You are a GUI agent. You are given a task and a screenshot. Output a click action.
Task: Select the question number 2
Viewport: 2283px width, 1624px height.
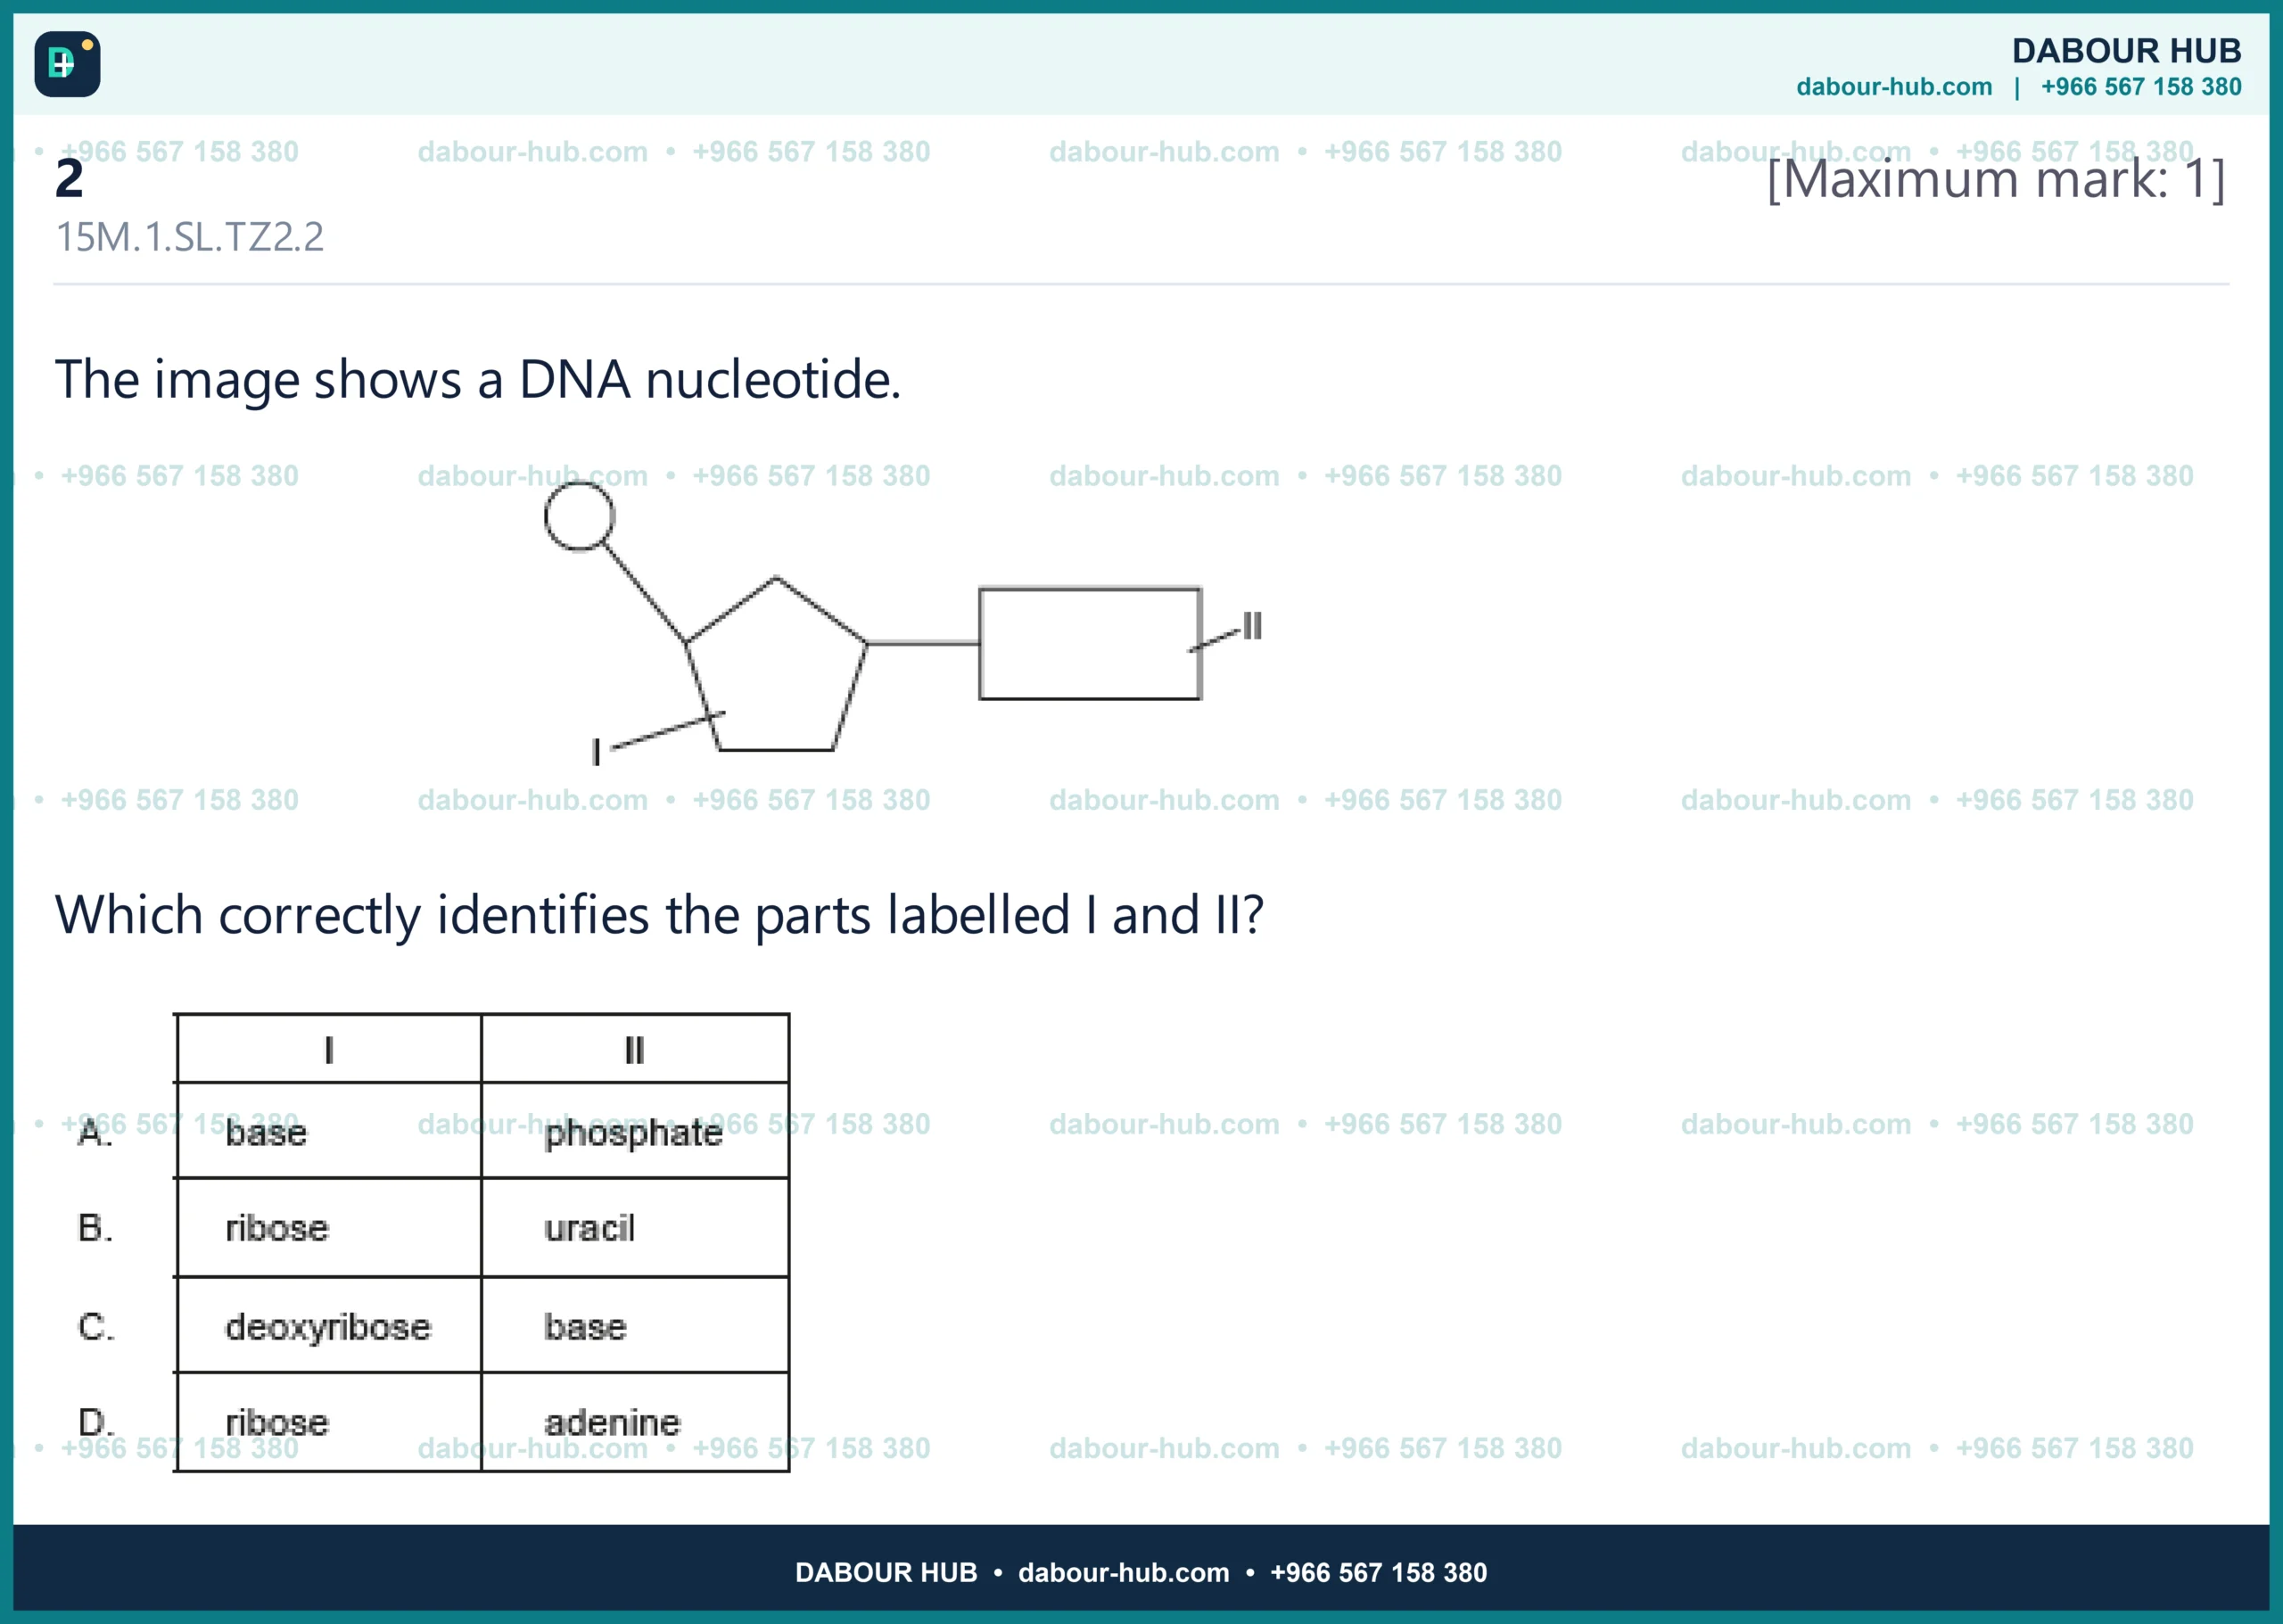69,179
